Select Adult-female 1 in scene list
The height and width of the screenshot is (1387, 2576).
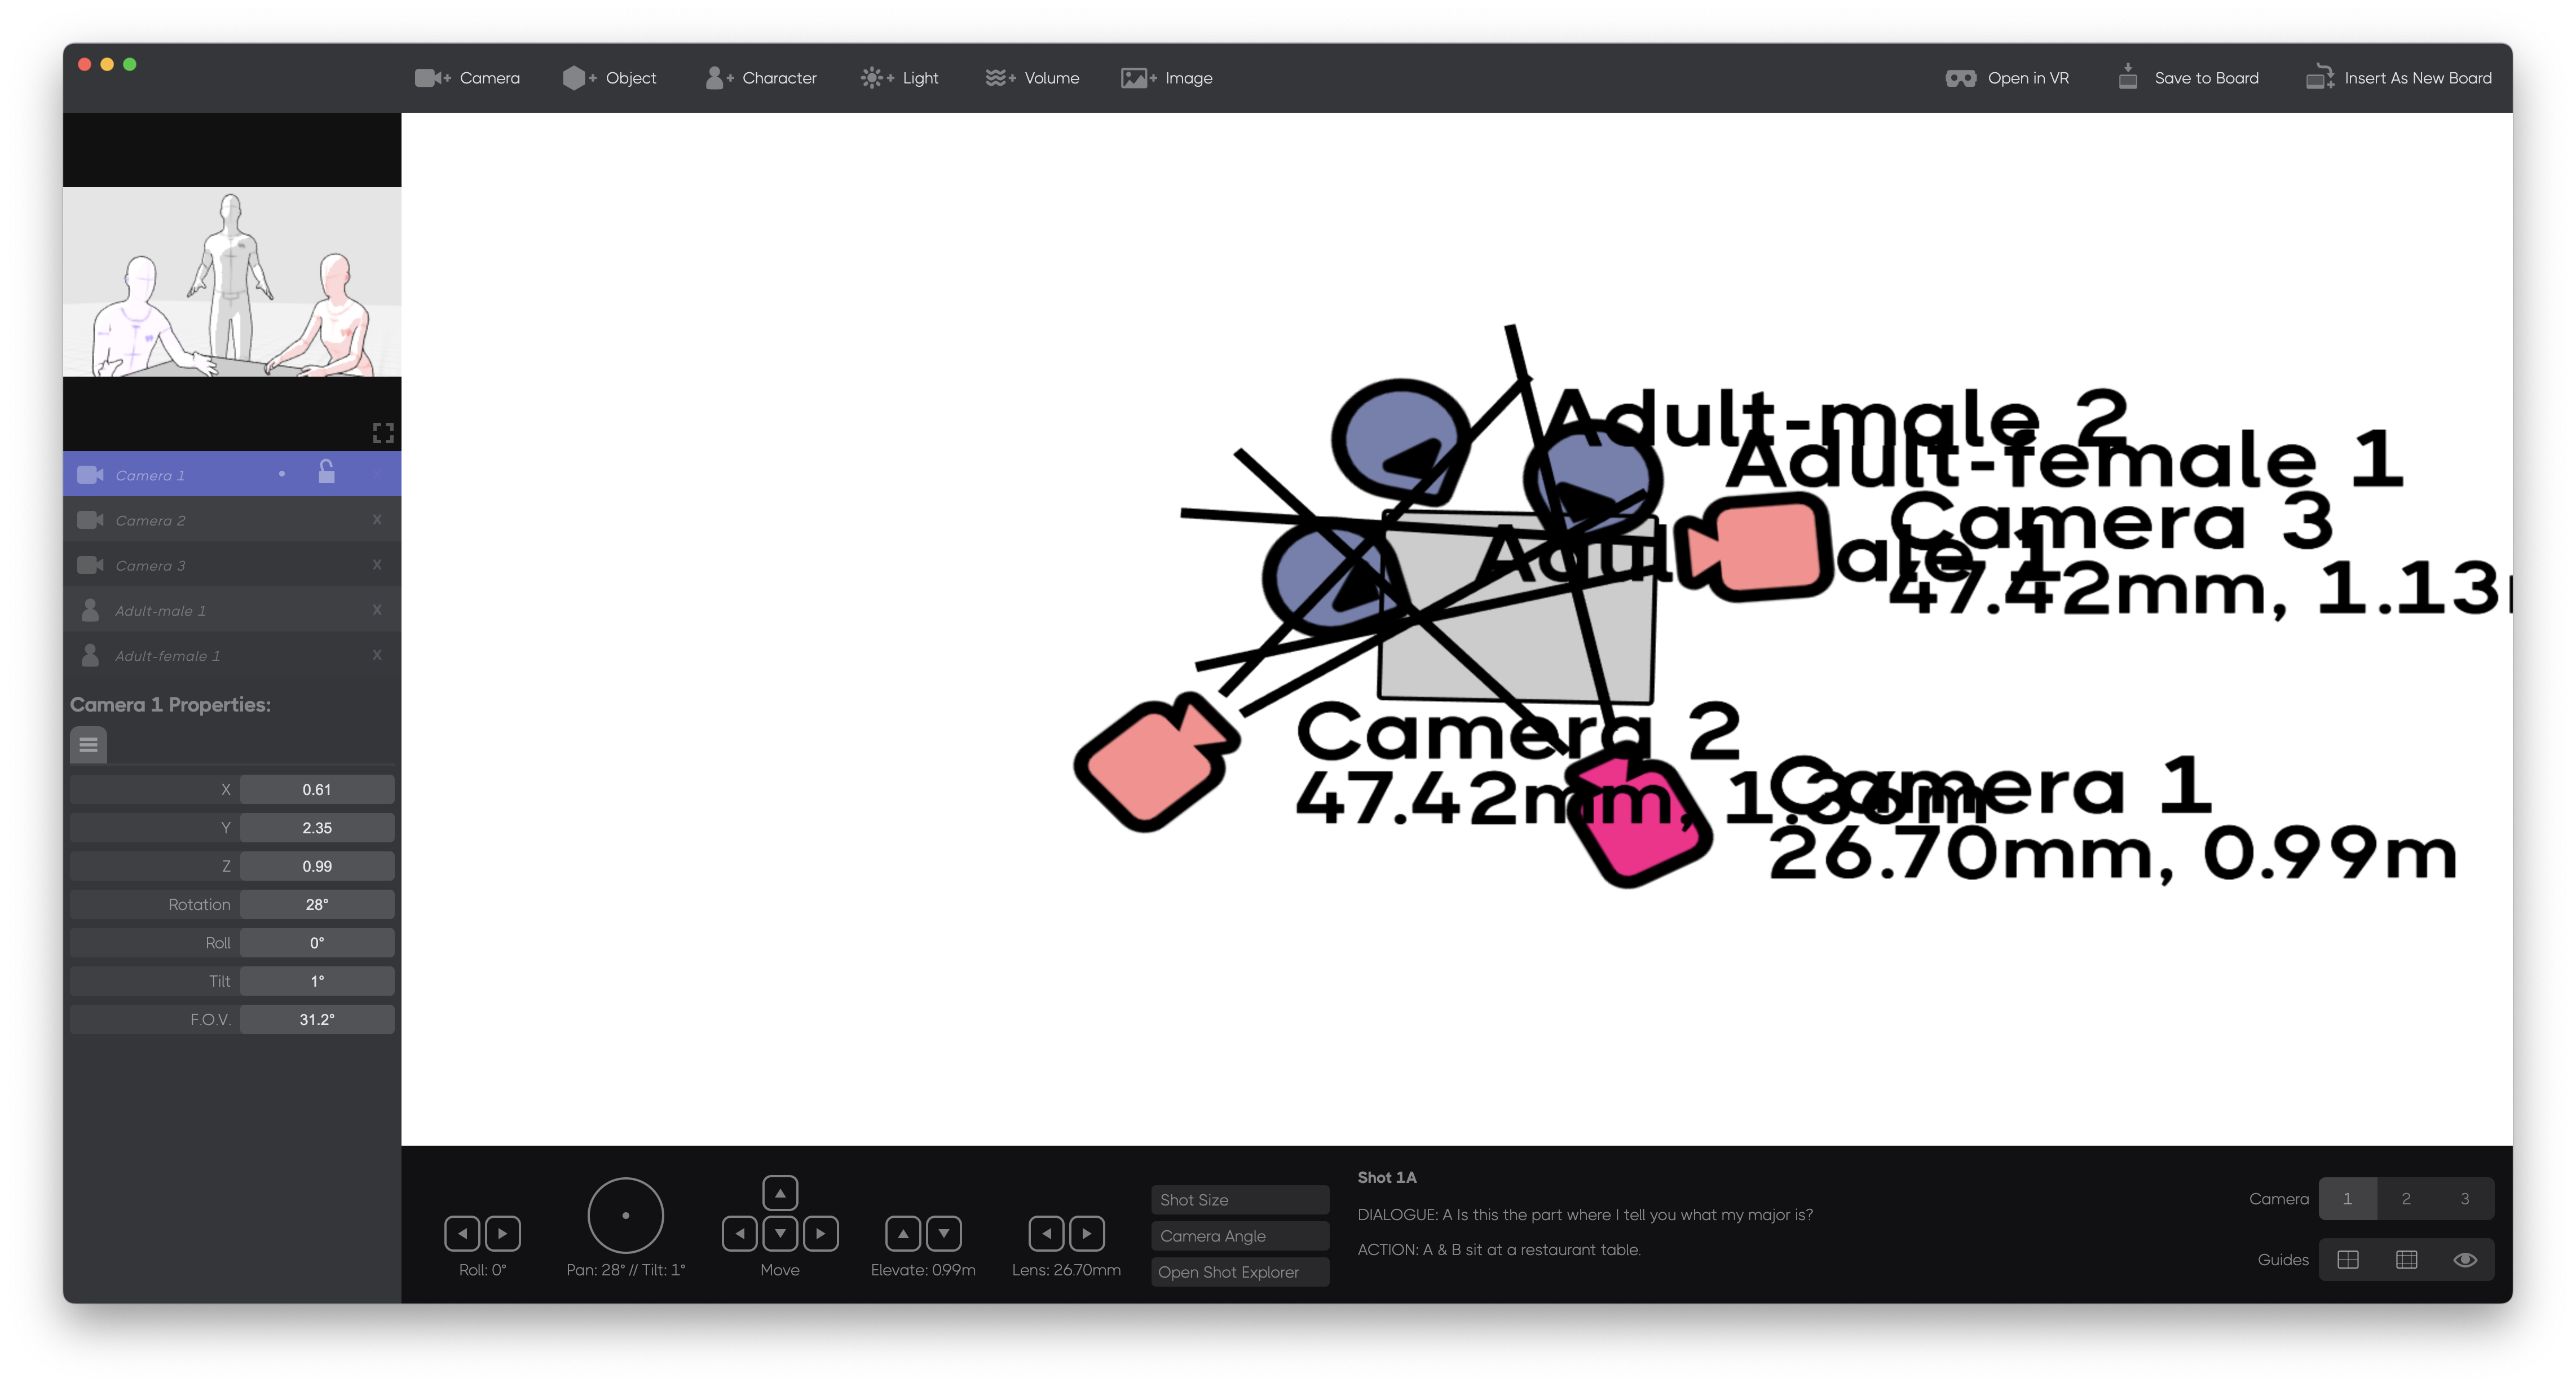click(x=168, y=656)
